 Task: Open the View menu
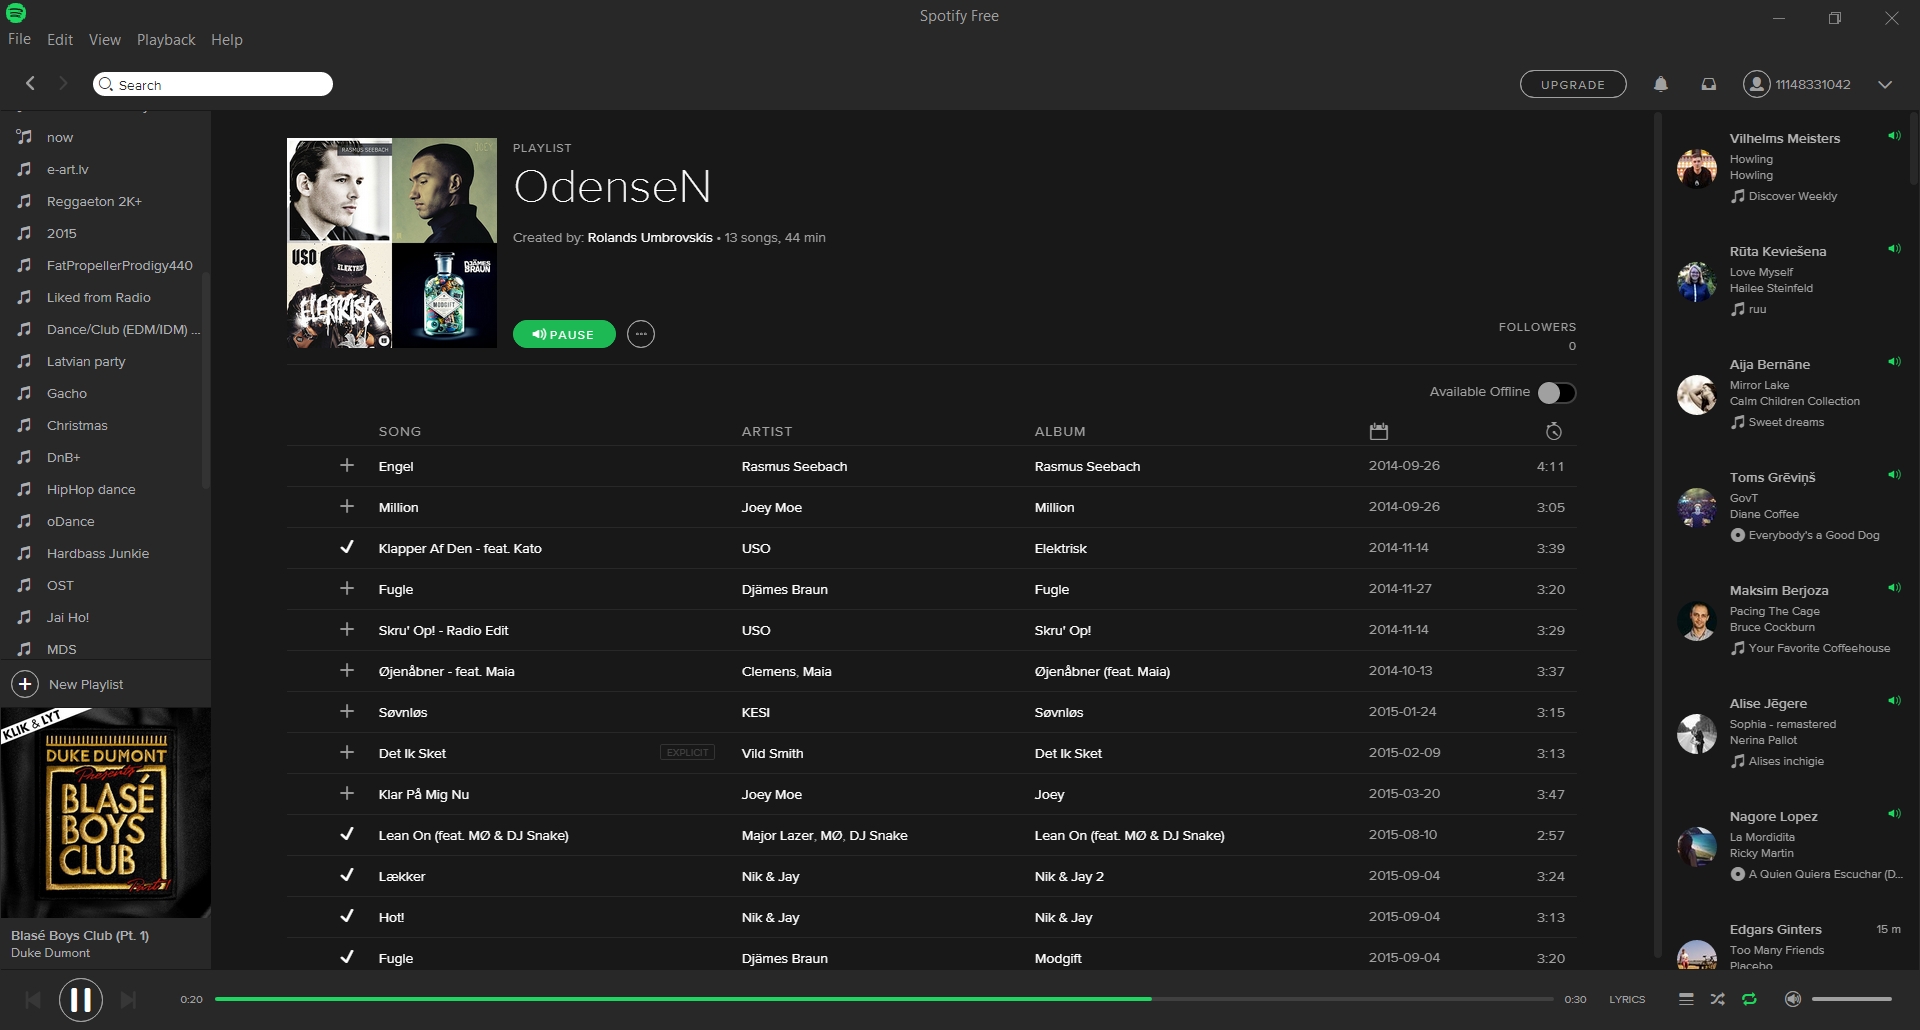pos(105,40)
